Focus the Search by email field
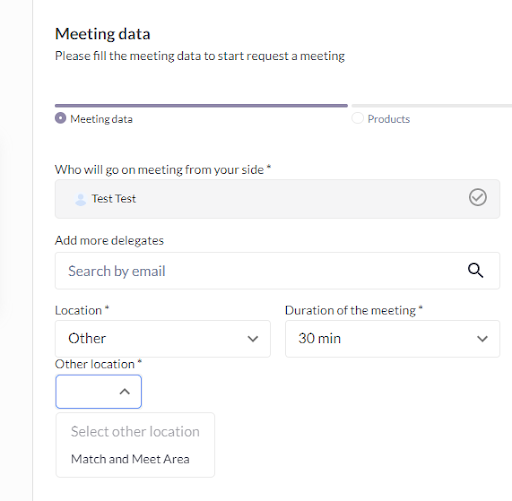Viewport: 512px width, 501px height. 277,271
